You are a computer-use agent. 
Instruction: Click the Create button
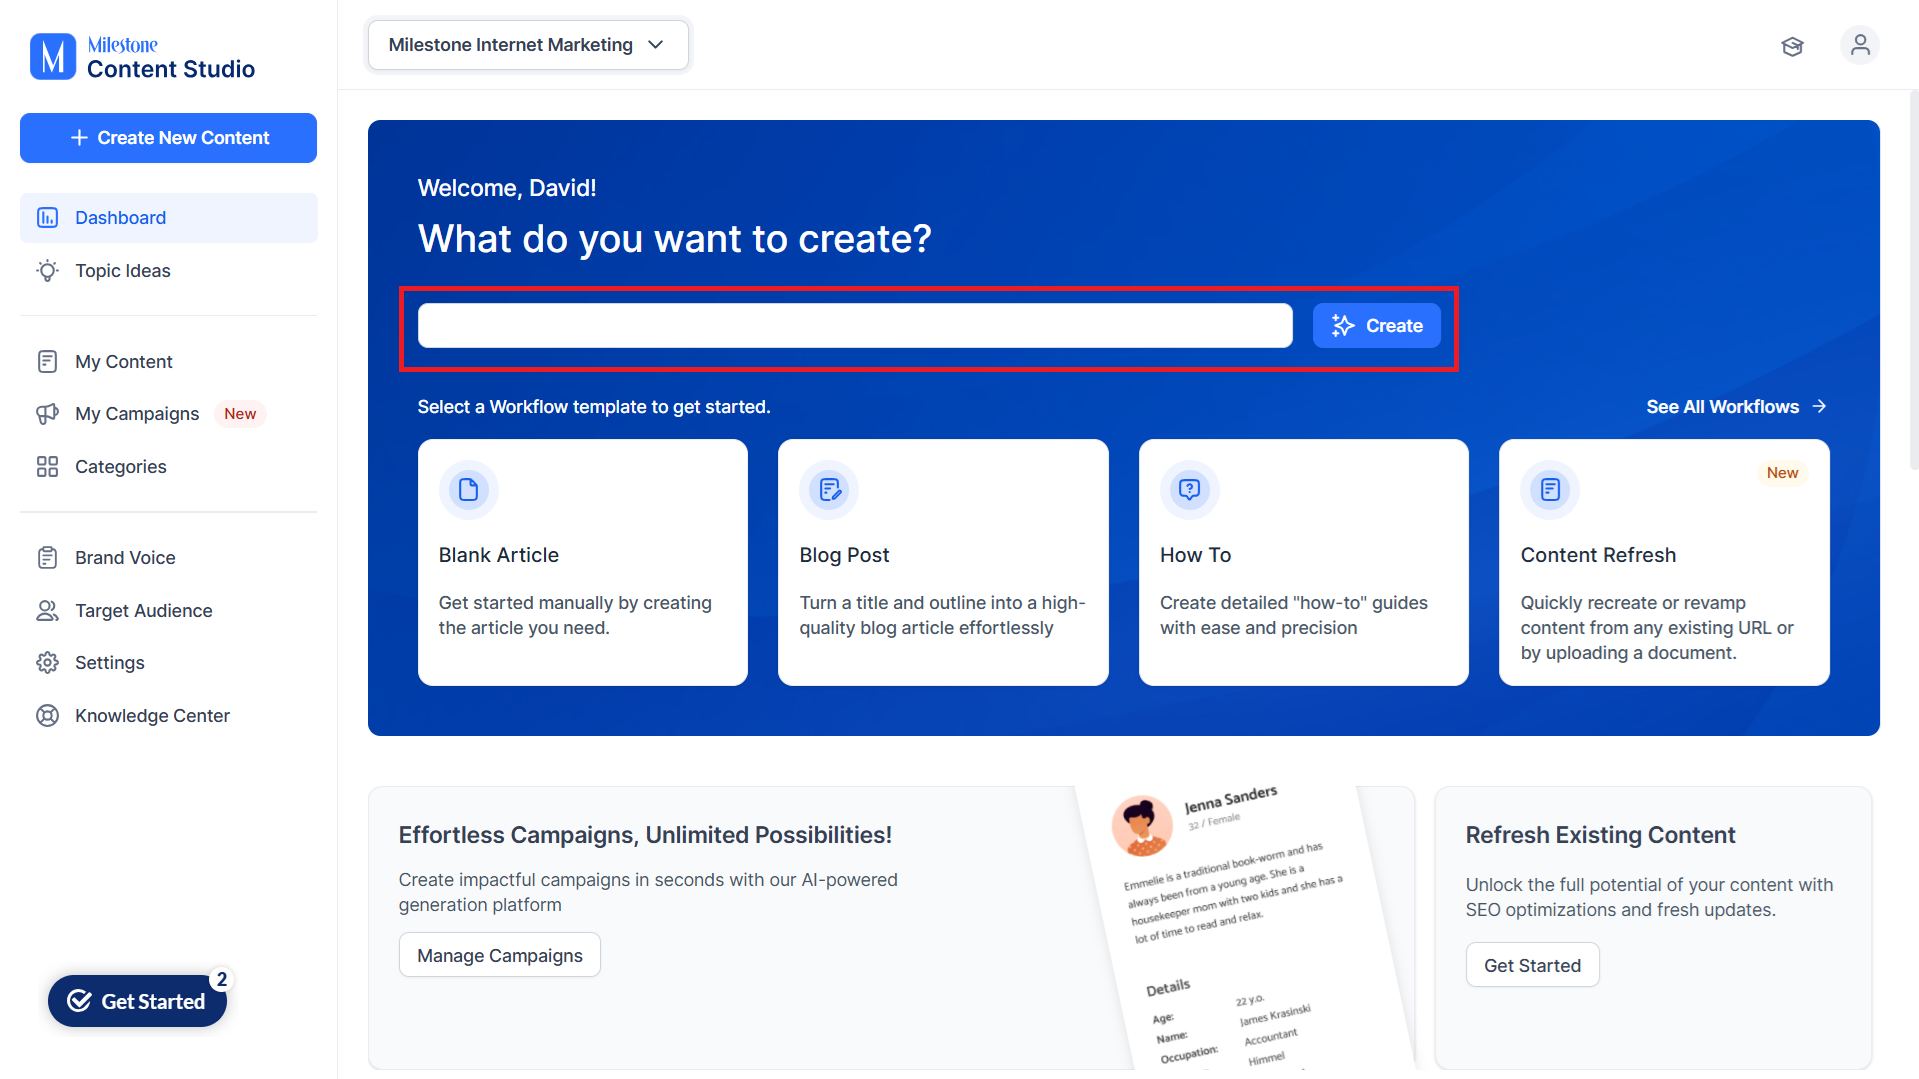(1376, 326)
